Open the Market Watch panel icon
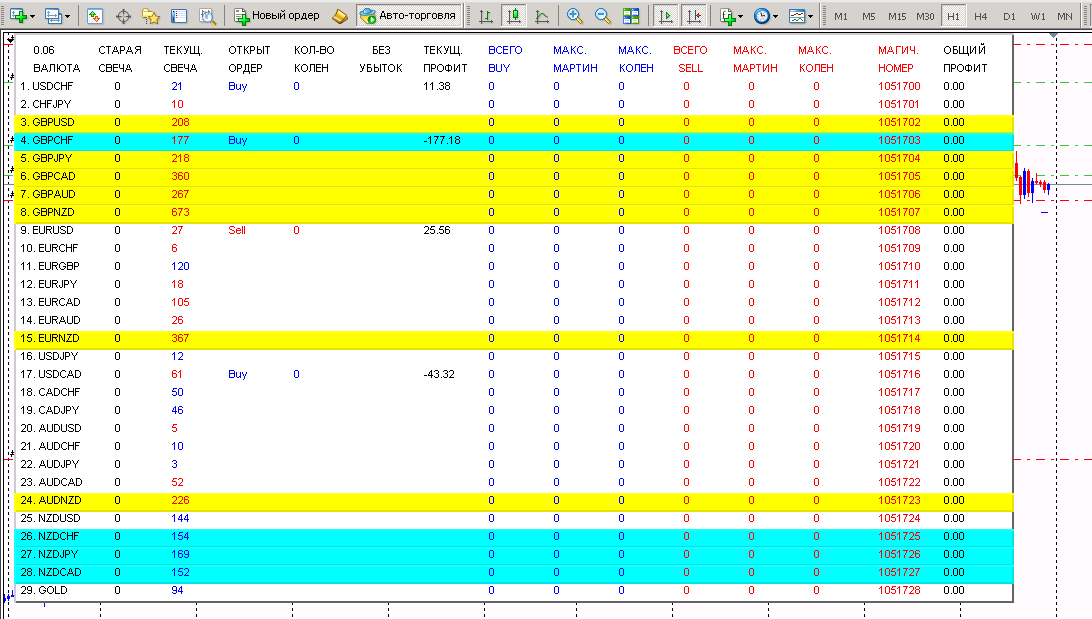The image size is (1092, 619). pos(95,16)
